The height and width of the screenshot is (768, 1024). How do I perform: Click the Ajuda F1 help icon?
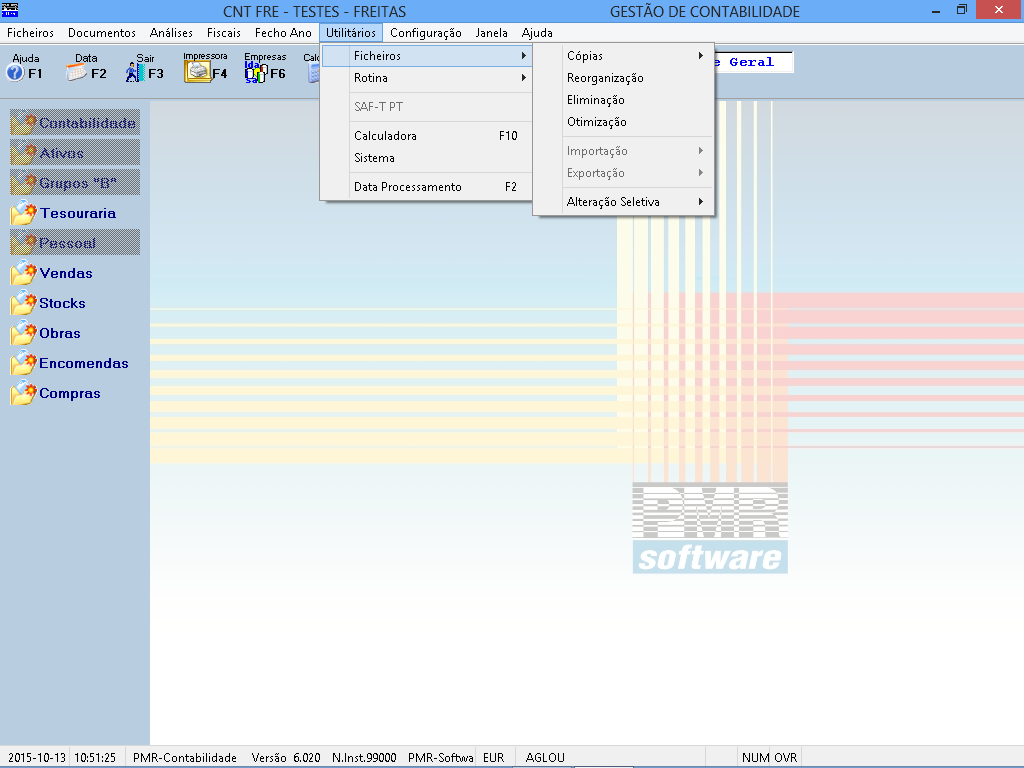point(15,72)
